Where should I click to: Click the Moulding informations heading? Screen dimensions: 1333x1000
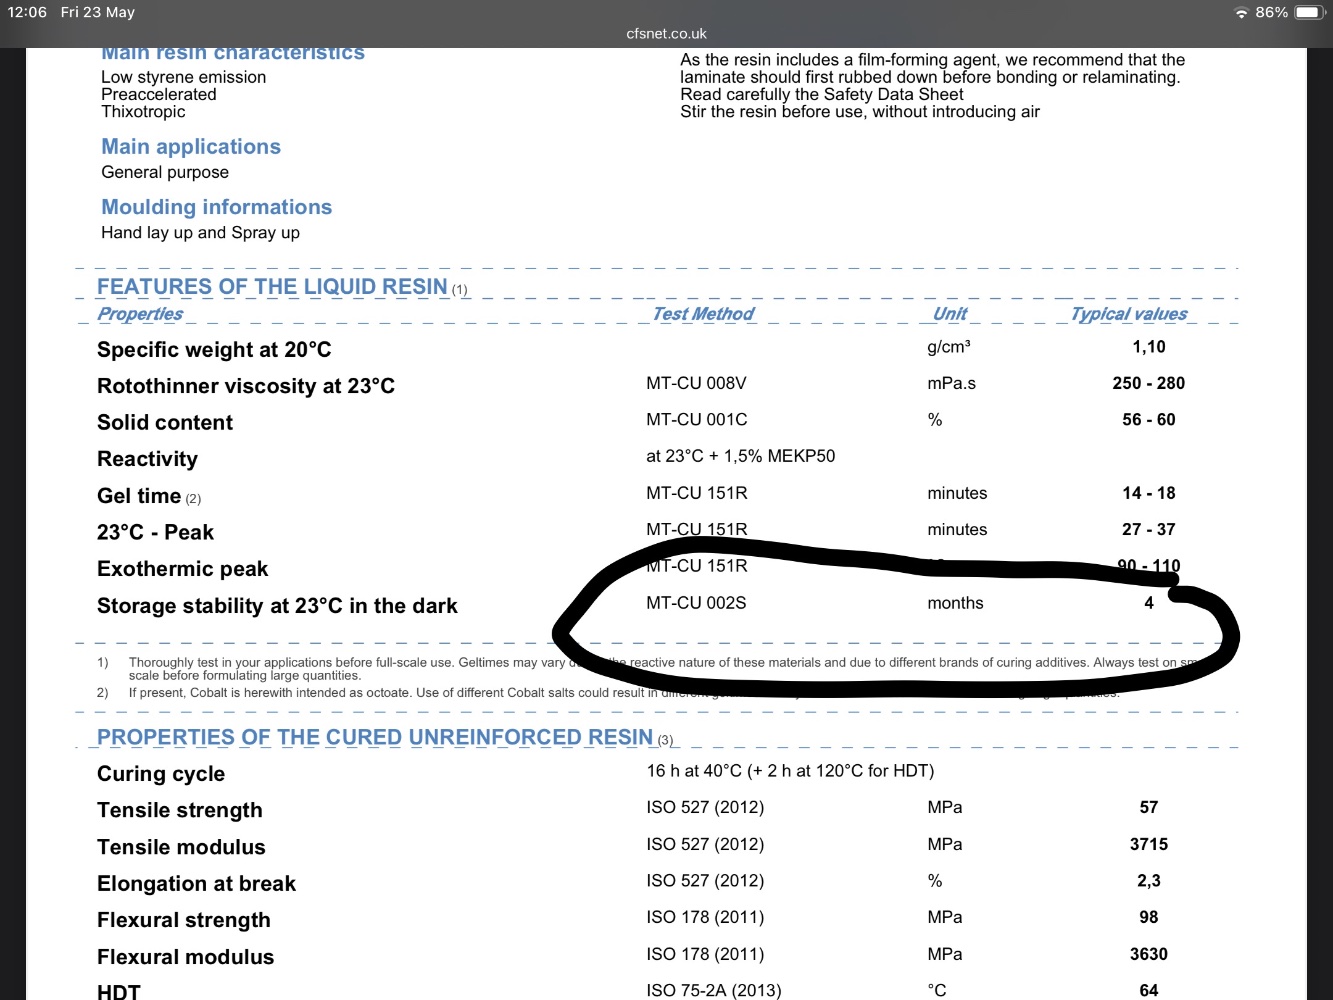click(216, 207)
